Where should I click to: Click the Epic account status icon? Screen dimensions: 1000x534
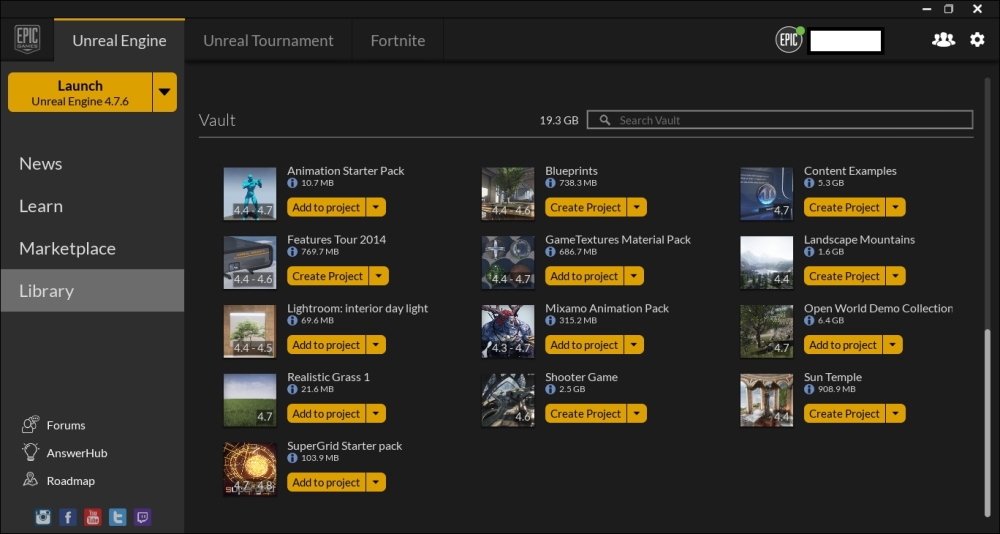[x=789, y=40]
